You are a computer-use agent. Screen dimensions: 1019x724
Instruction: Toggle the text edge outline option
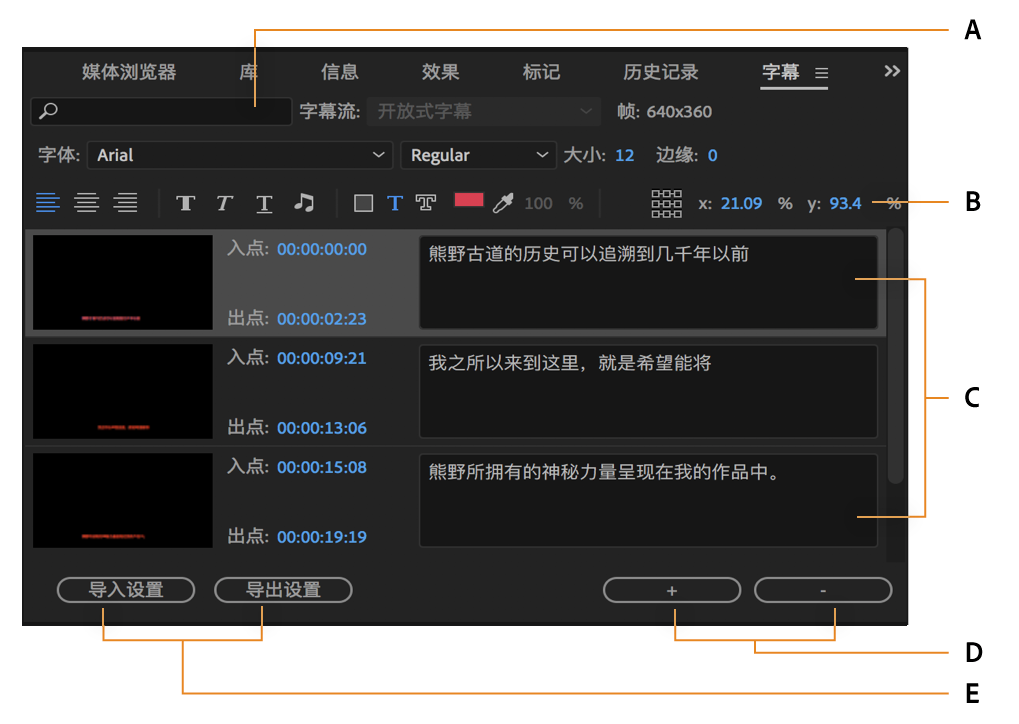pyautogui.click(x=425, y=202)
